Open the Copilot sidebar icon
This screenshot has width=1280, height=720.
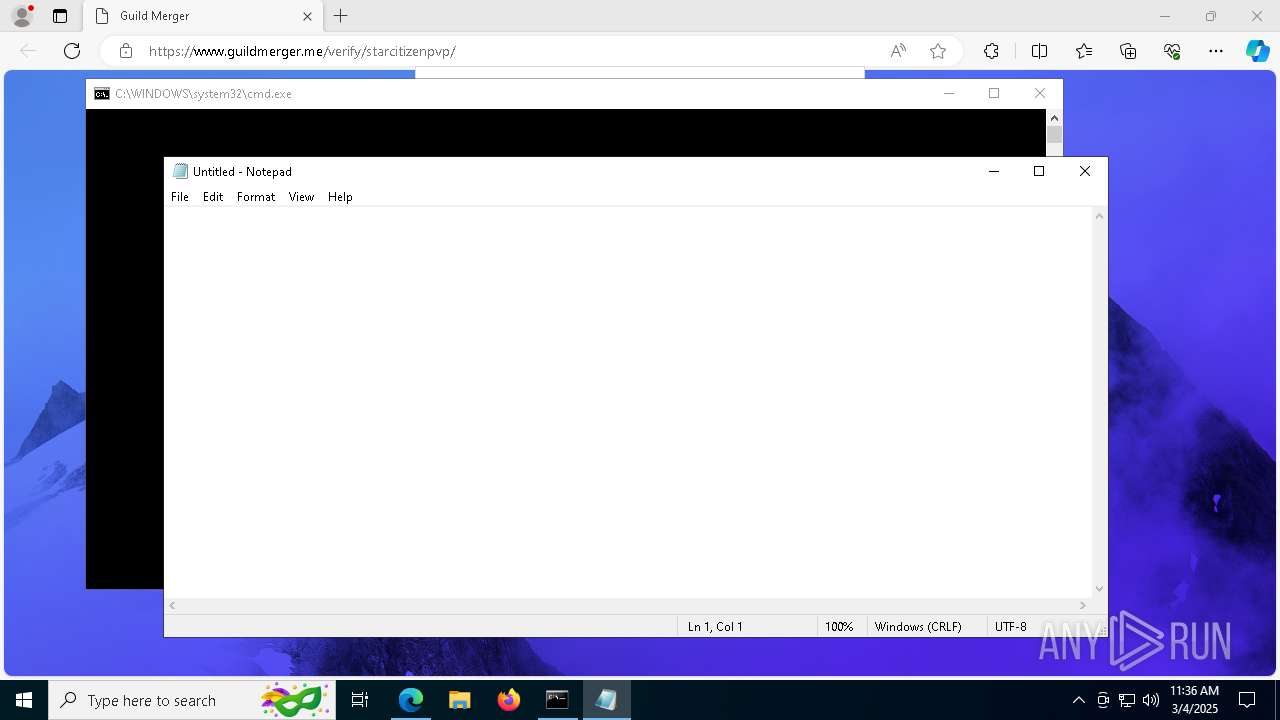point(1257,51)
